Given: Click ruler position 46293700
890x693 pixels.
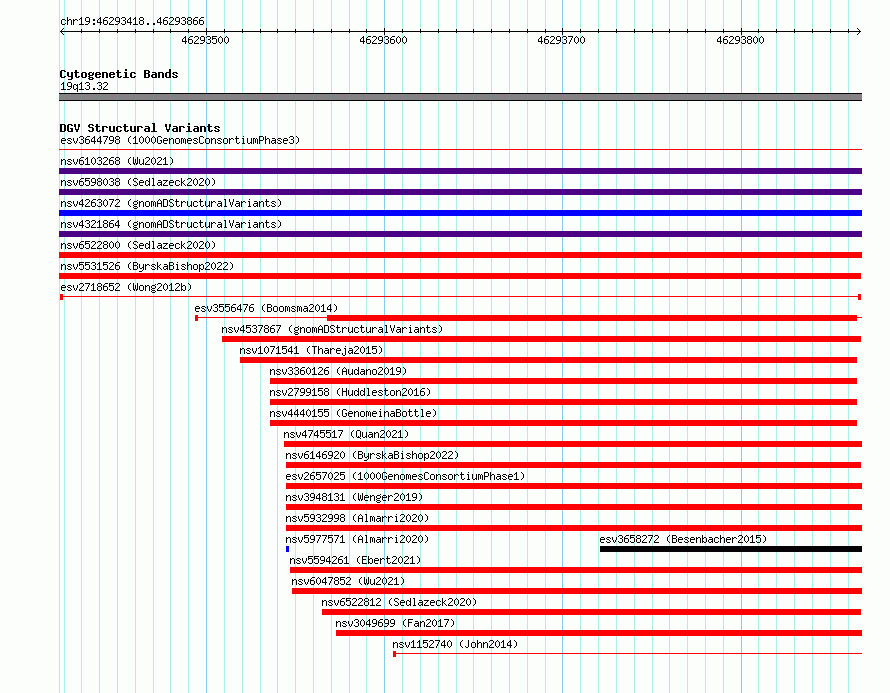Looking at the screenshot, I should (562, 40).
